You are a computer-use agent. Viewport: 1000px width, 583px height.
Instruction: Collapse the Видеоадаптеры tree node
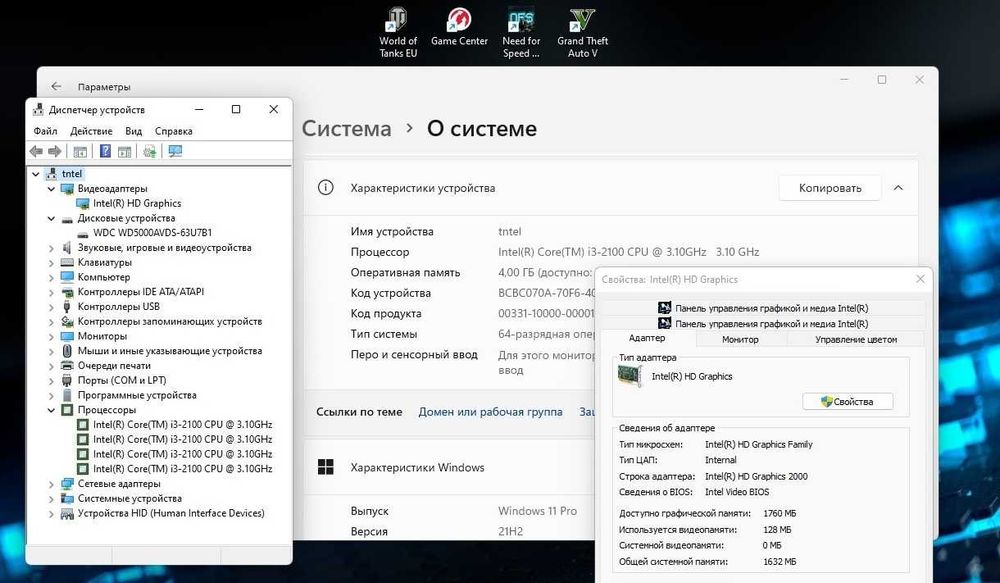tap(51, 189)
